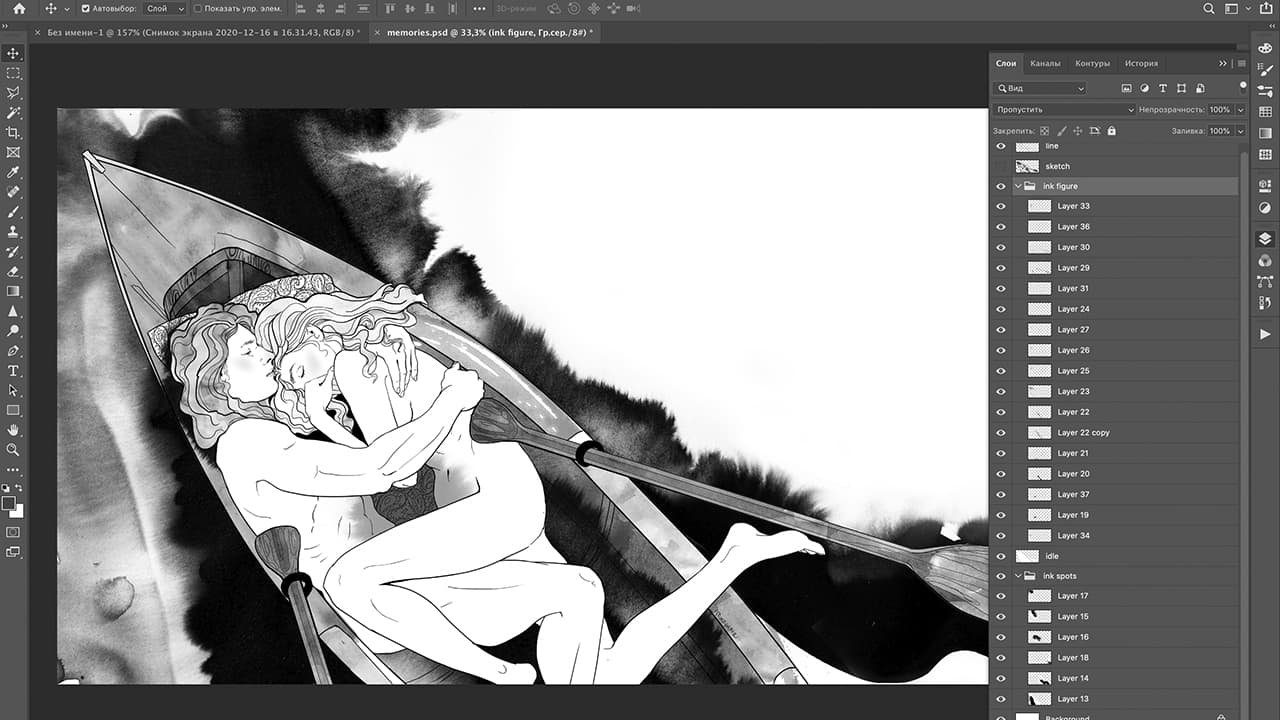This screenshot has width=1280, height=720.
Task: Filter layers by pixel layer type
Action: (1126, 89)
